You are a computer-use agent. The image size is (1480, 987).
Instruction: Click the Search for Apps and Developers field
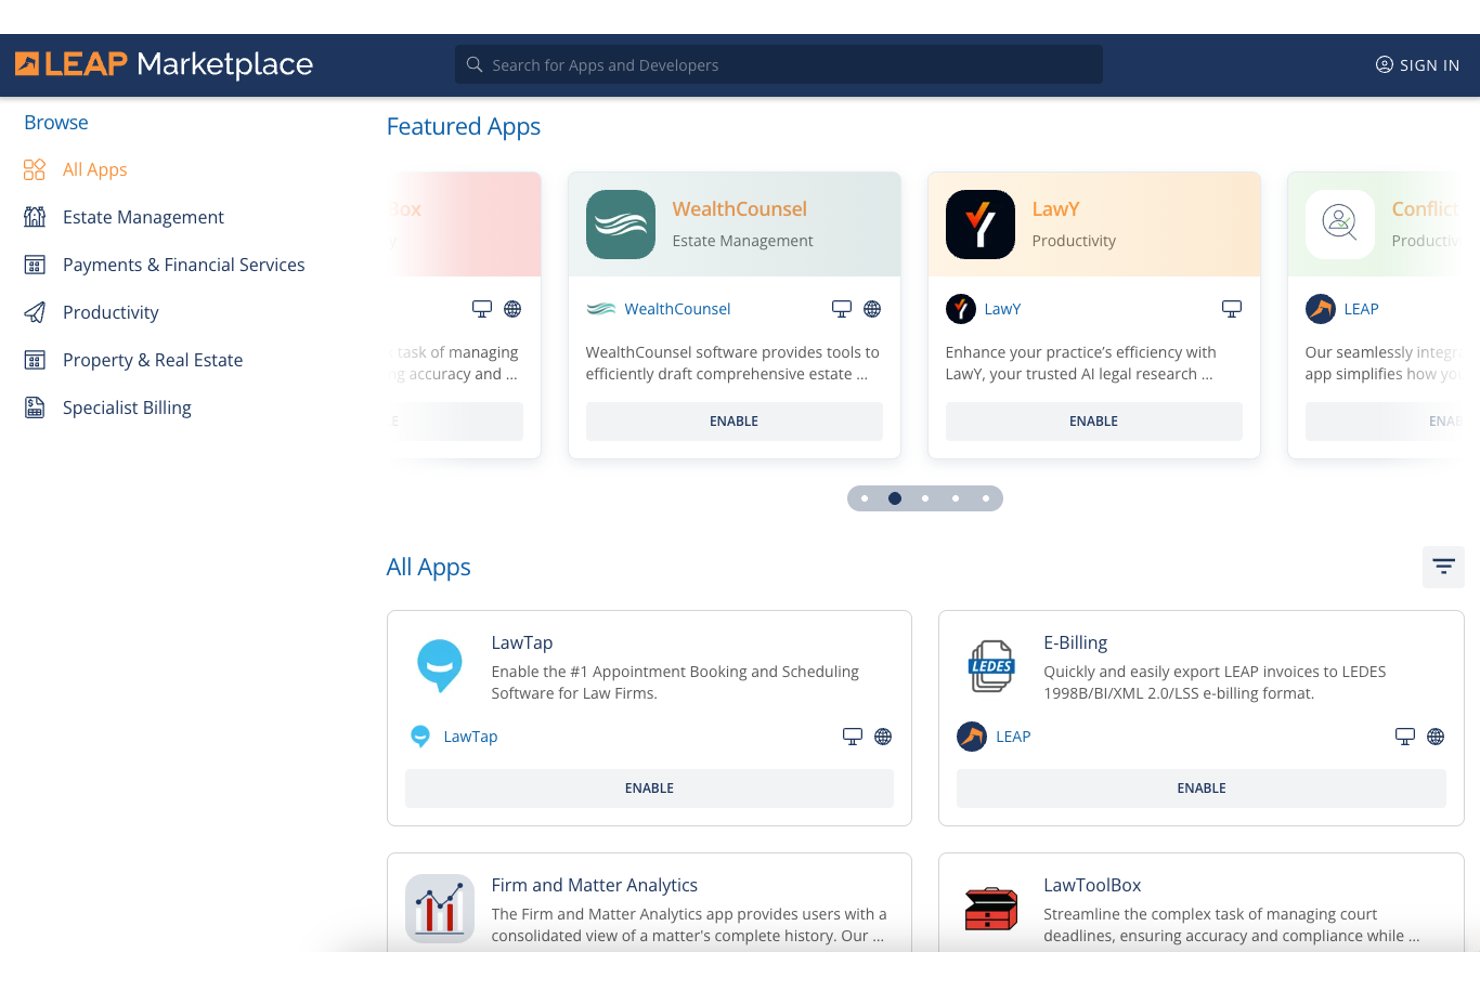[779, 64]
